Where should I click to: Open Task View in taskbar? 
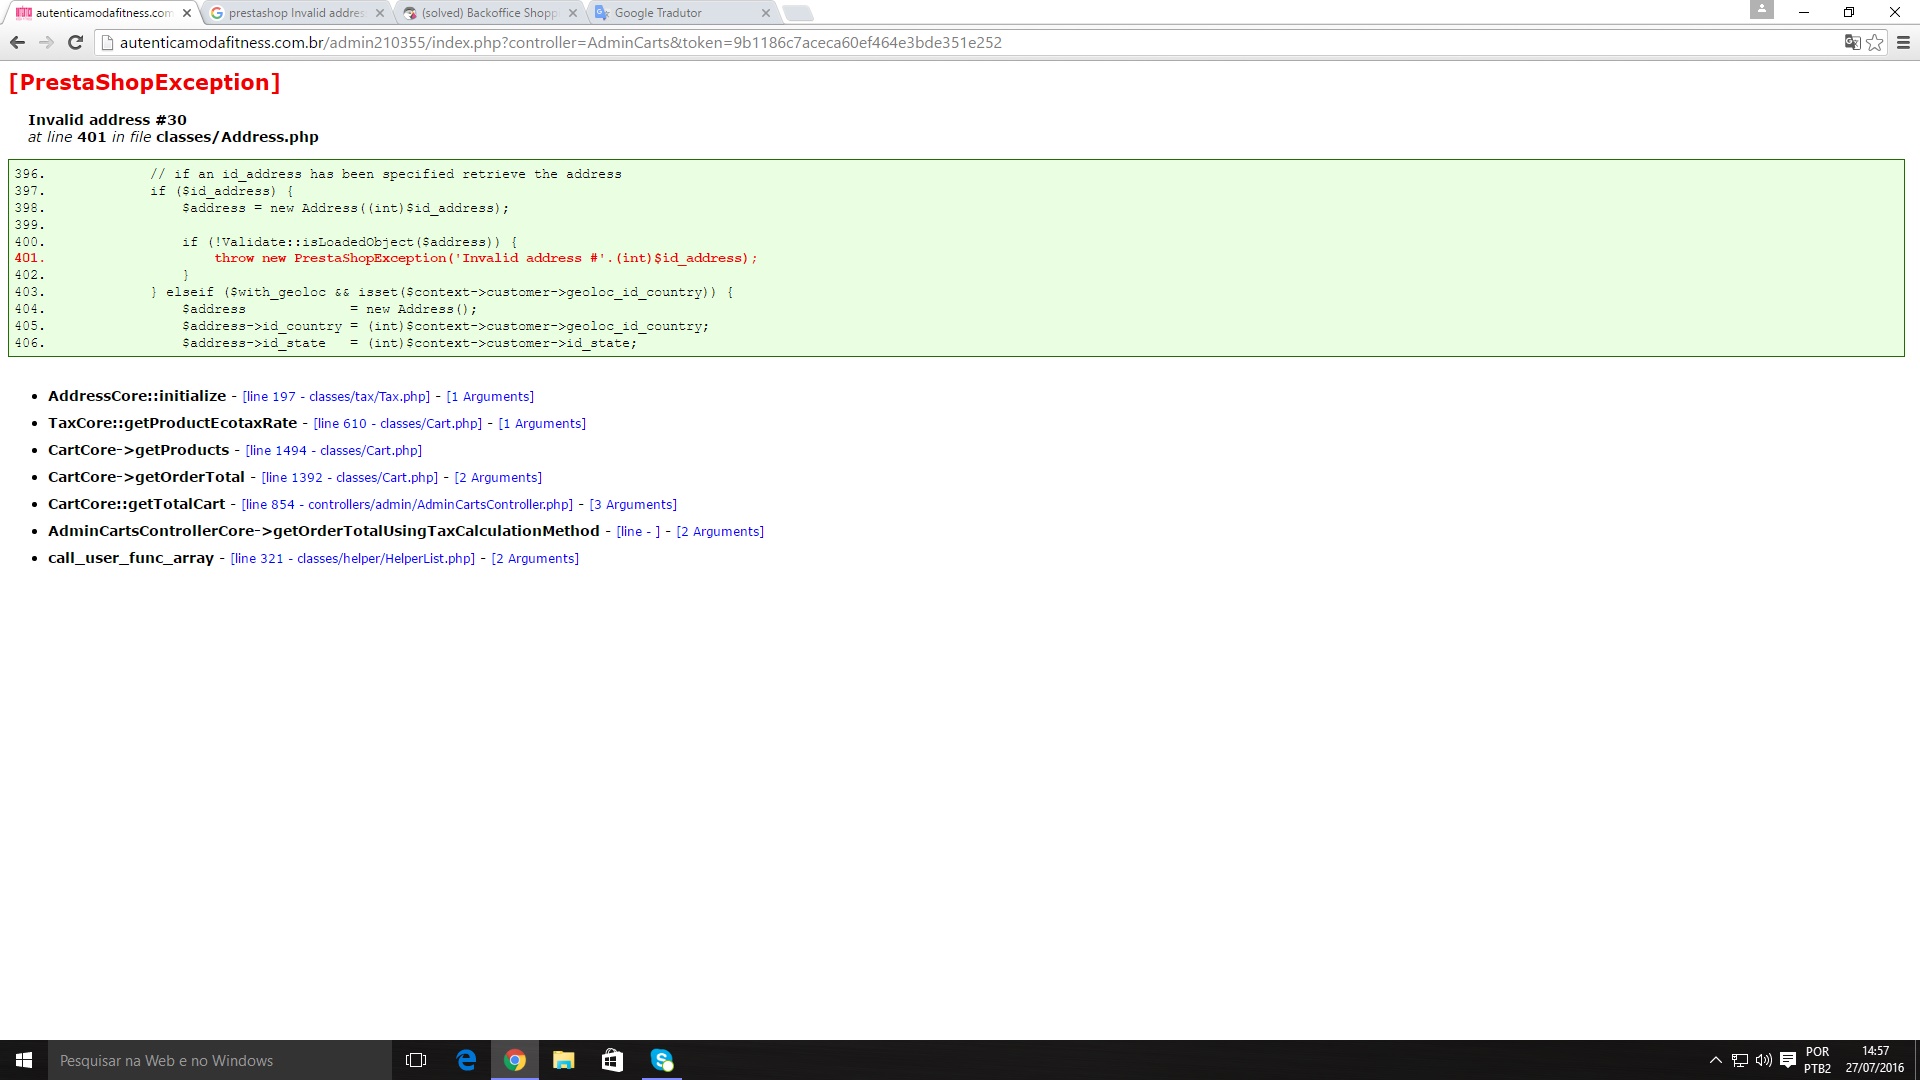[416, 1060]
